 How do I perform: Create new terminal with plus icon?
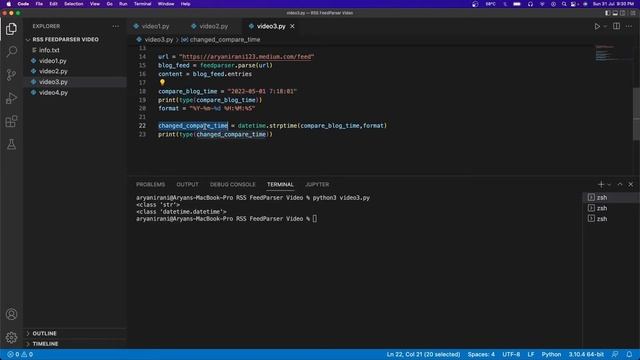(x=600, y=184)
